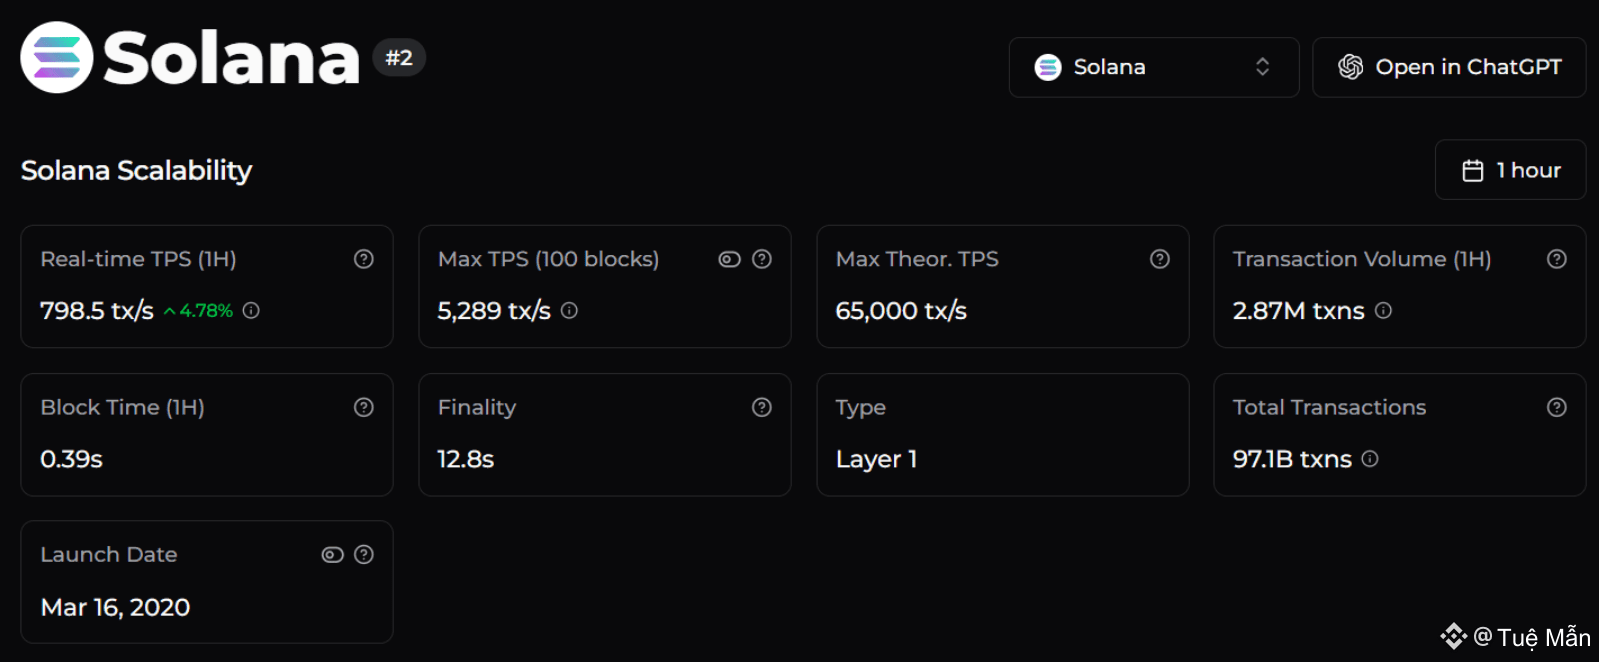Show help for Transaction Volume (1H)
The width and height of the screenshot is (1599, 662).
[x=1557, y=259]
